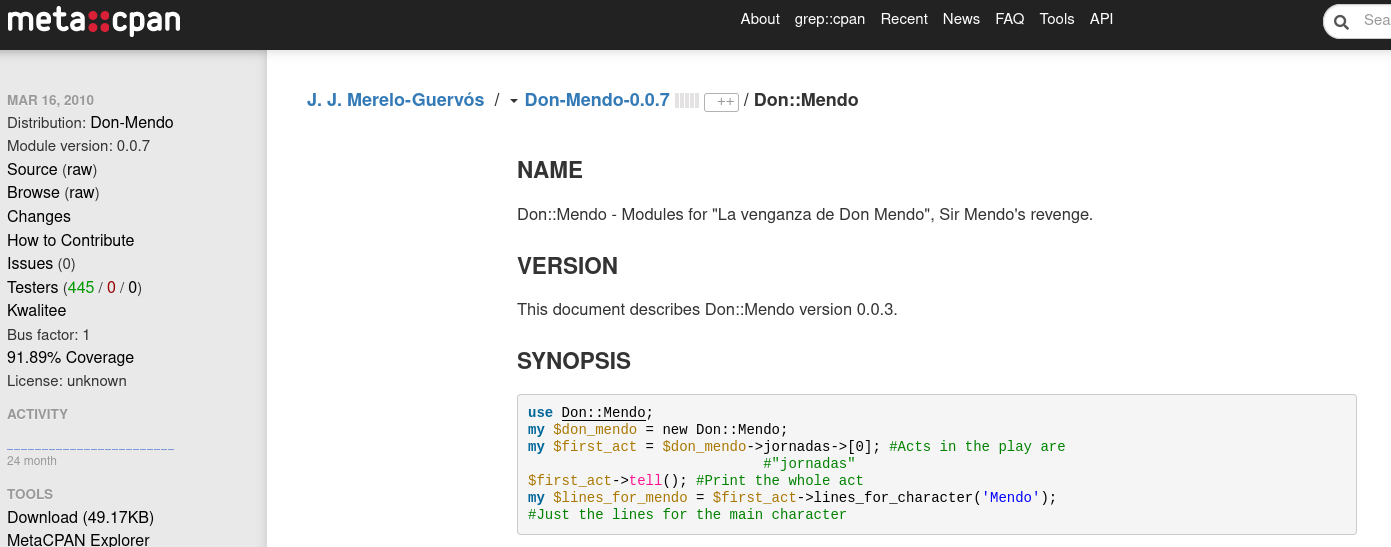Click the MetaCPAN logo

coord(94,21)
